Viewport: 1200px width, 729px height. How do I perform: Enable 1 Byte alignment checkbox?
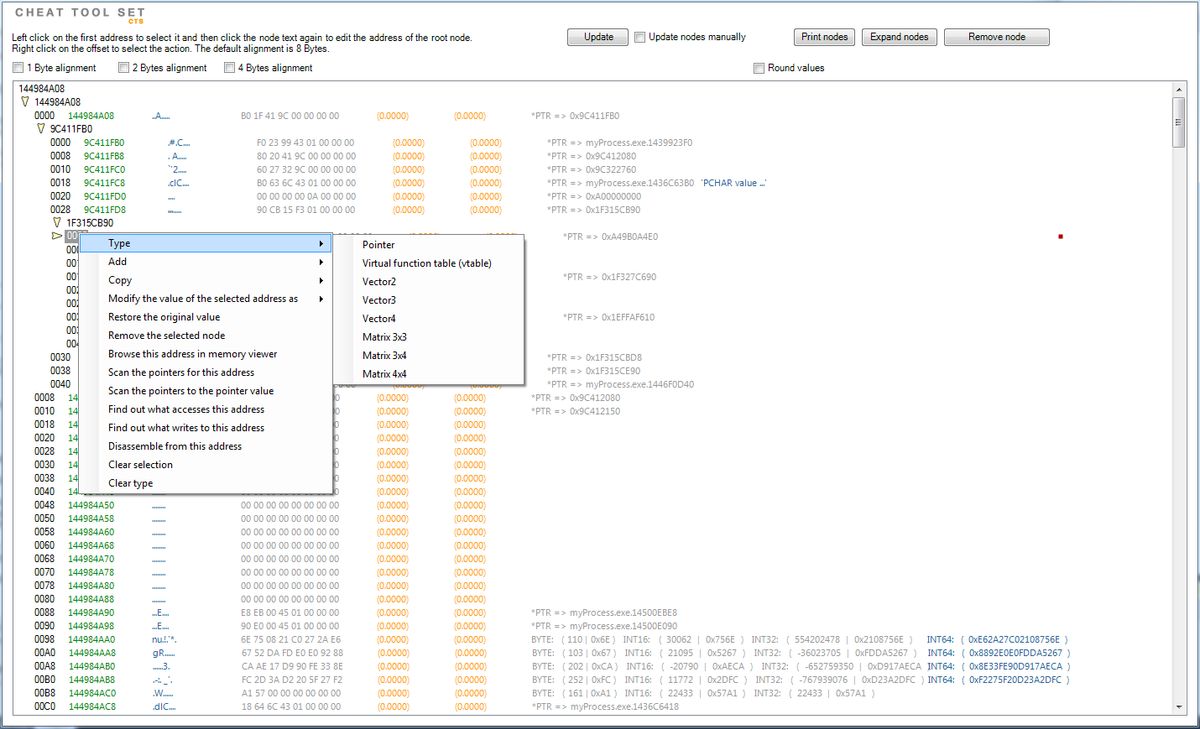tap(18, 68)
